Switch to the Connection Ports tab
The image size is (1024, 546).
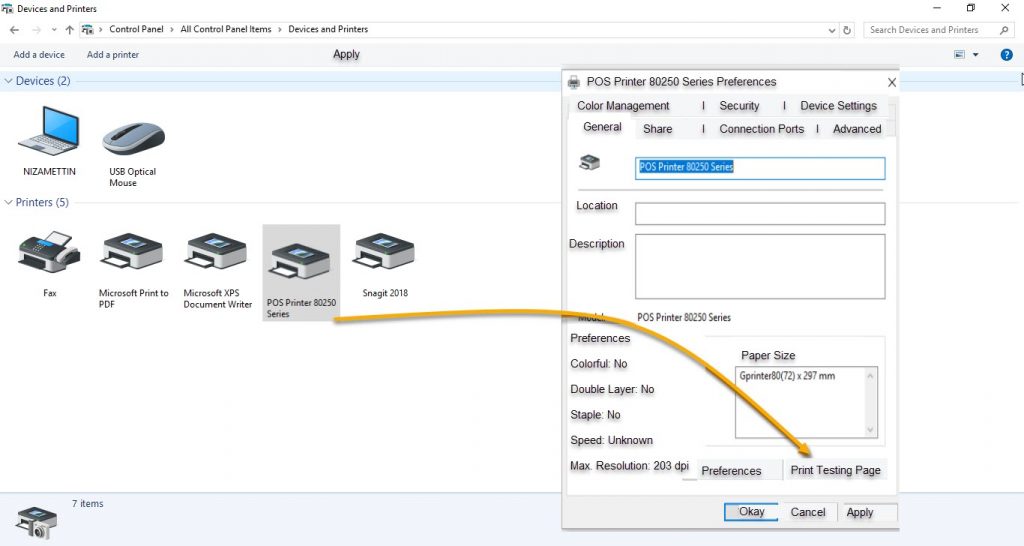[761, 129]
